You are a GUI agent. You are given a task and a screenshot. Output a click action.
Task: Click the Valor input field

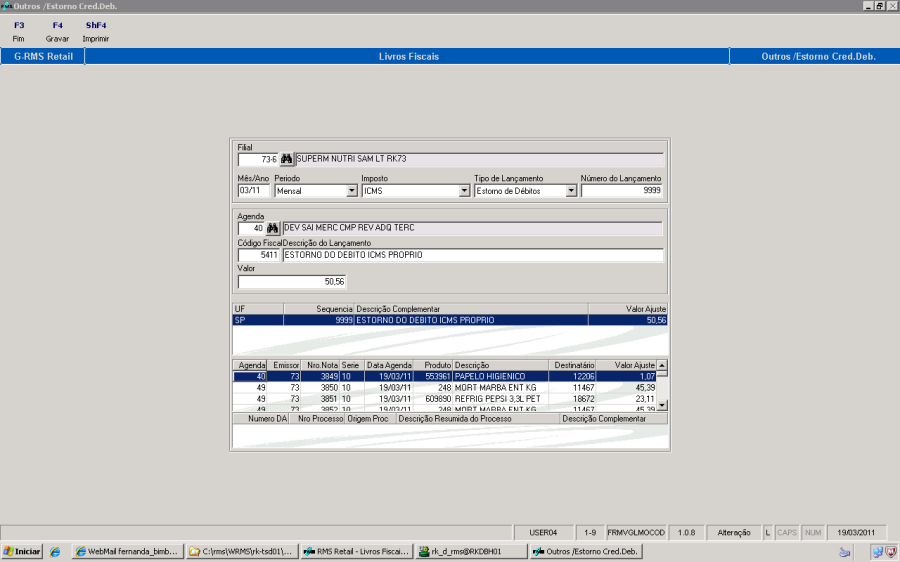[290, 282]
